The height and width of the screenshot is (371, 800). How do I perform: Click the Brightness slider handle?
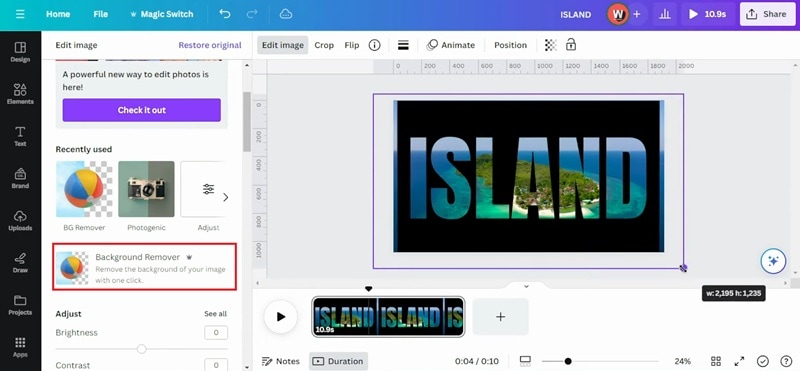pyautogui.click(x=142, y=349)
